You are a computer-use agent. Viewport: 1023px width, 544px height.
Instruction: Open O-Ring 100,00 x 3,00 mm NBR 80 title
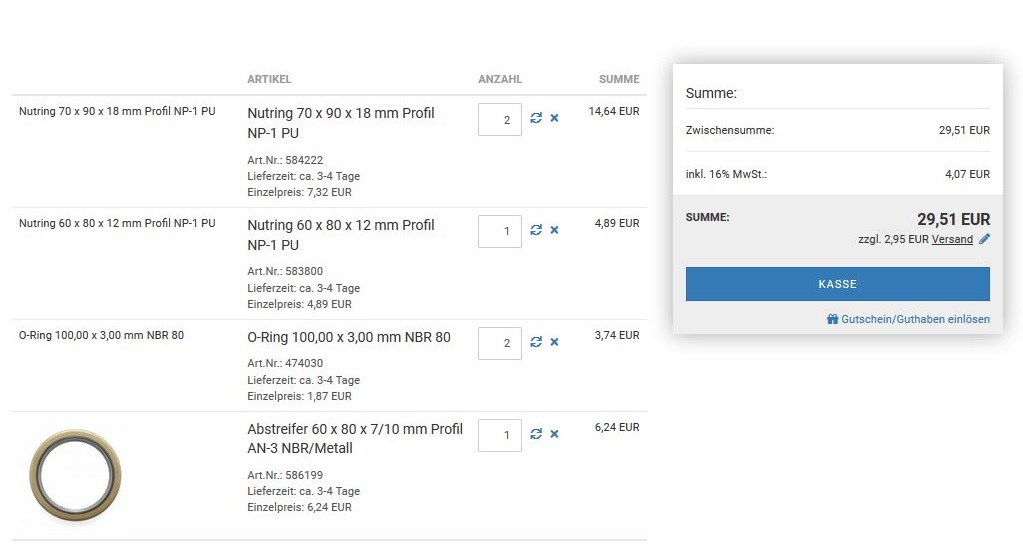click(348, 337)
